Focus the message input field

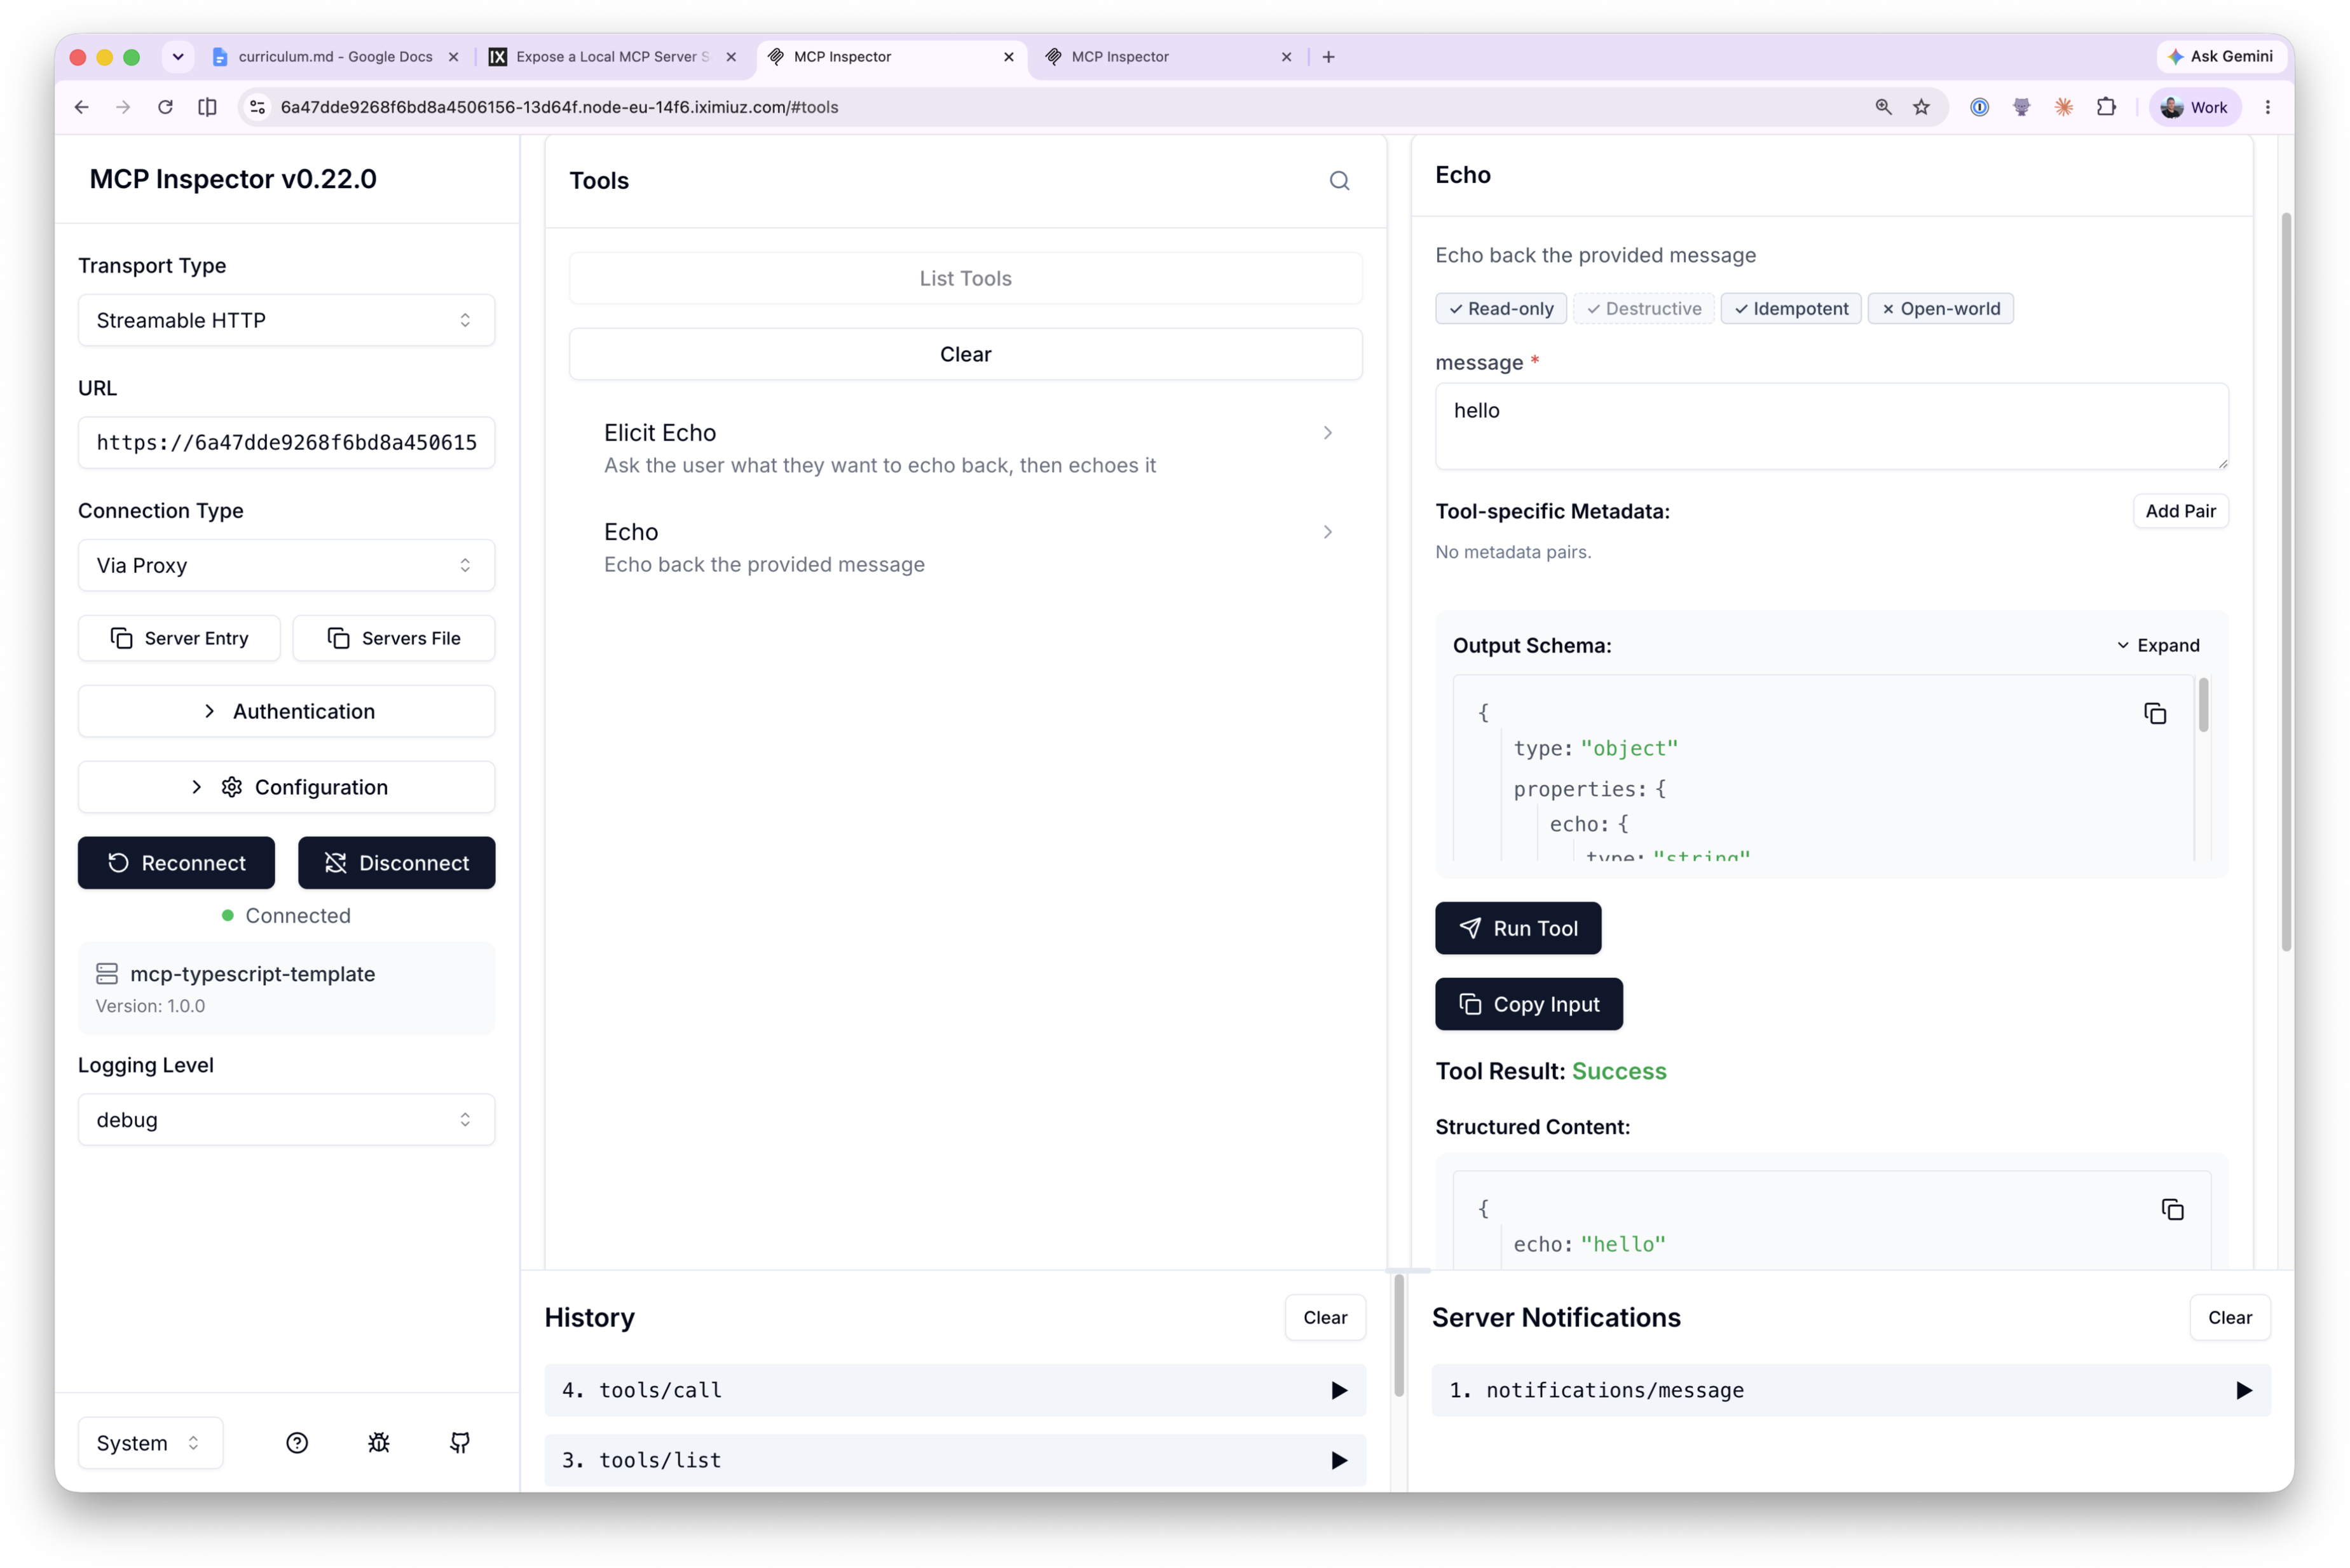click(1831, 426)
